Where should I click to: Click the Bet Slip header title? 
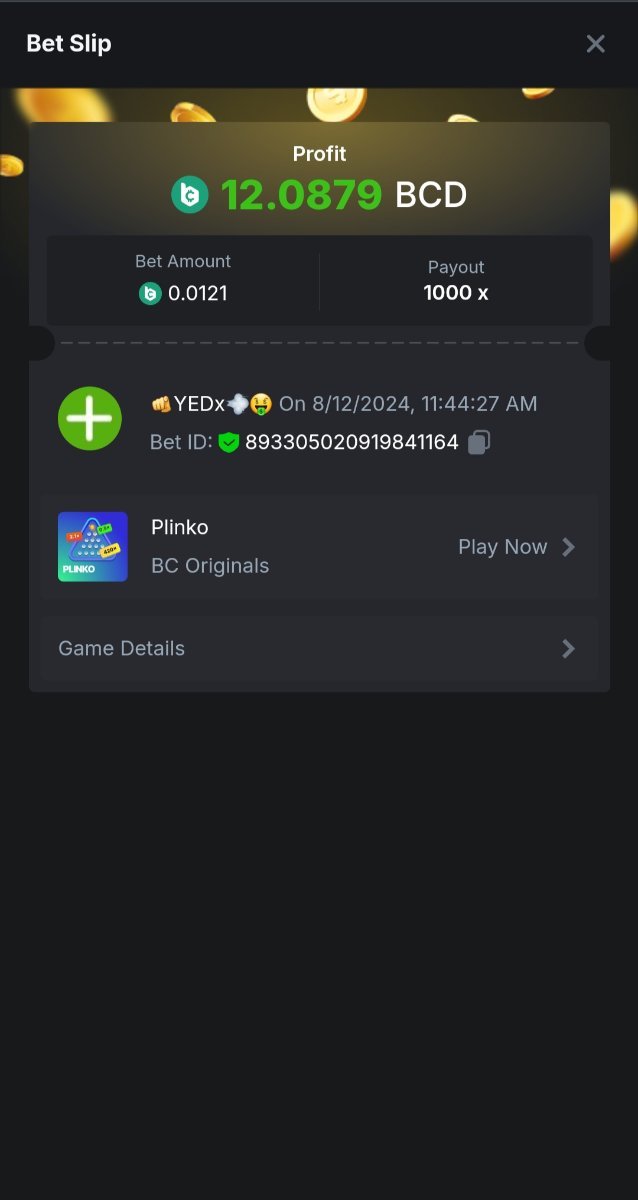pyautogui.click(x=69, y=44)
